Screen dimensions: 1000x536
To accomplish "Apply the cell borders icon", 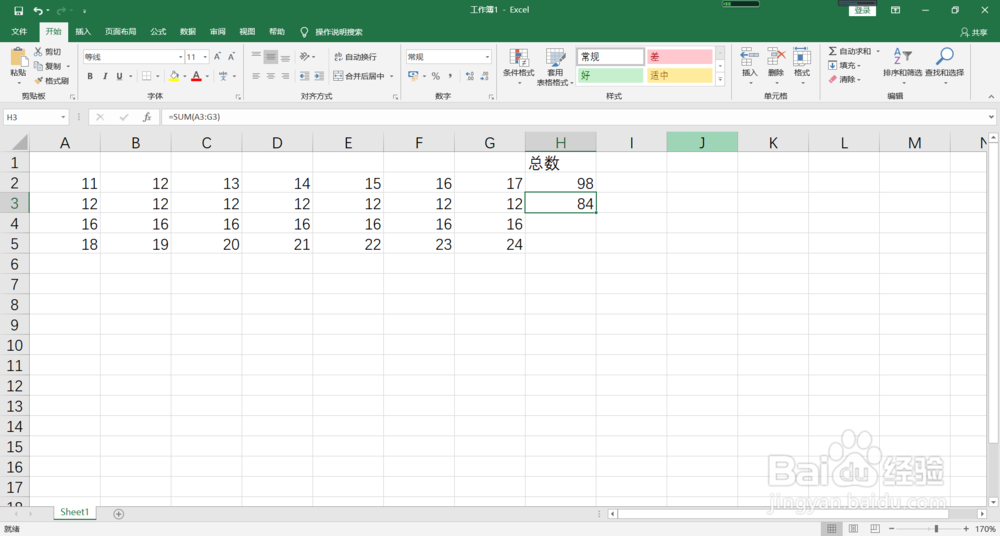I will (147, 76).
